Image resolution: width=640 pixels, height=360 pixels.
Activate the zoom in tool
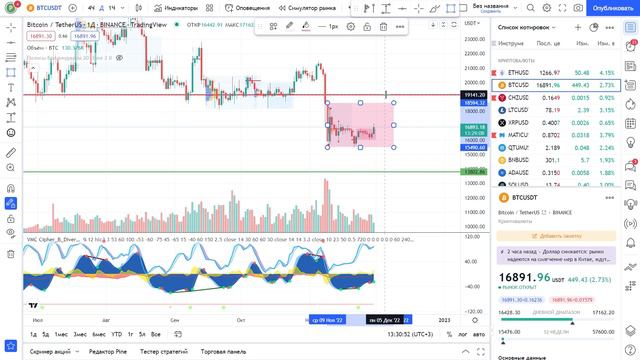click(x=11, y=168)
